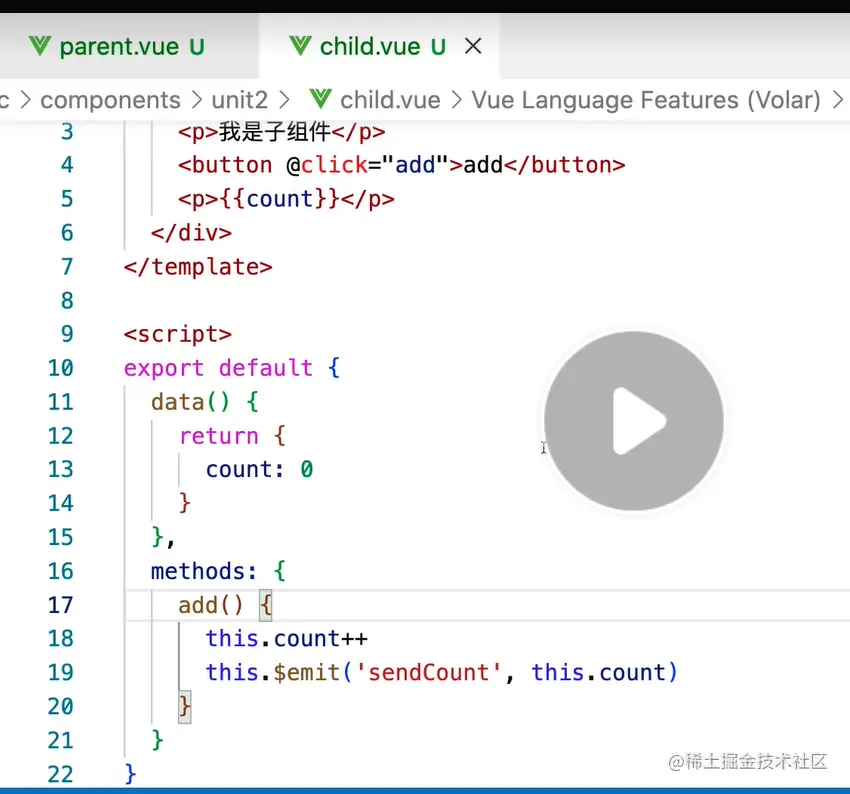Click the '</button>' closing tag on line 4

point(564,165)
